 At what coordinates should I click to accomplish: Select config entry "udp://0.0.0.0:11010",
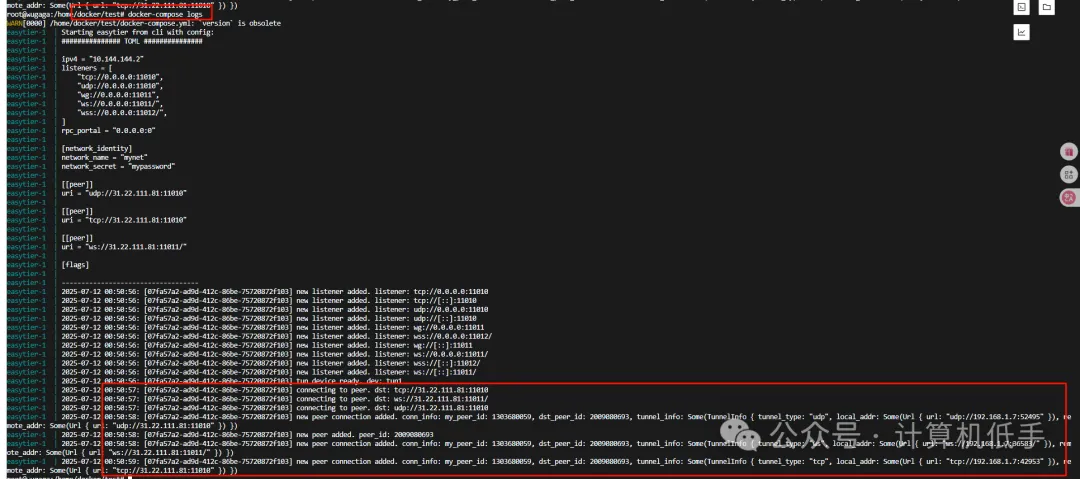120,86
